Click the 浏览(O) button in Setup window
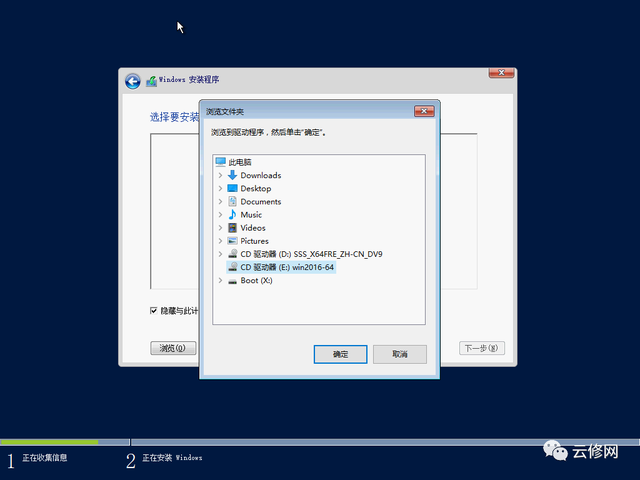 point(173,348)
